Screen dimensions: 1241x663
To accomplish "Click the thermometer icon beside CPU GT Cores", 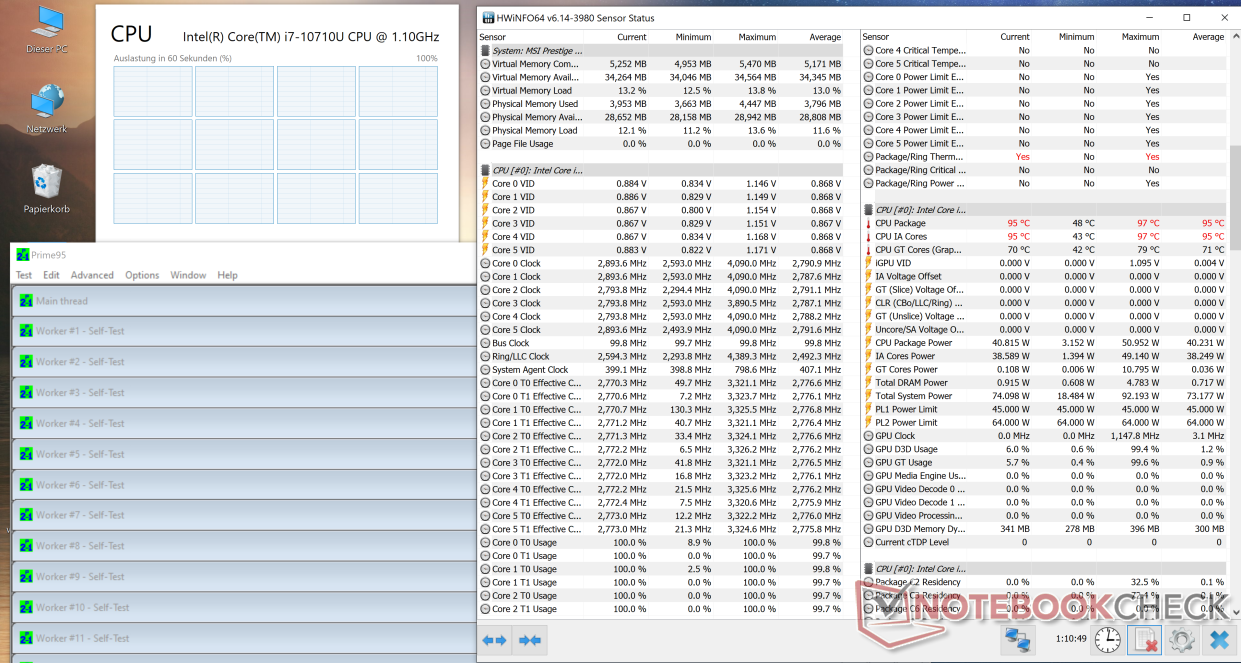I will 868,250.
